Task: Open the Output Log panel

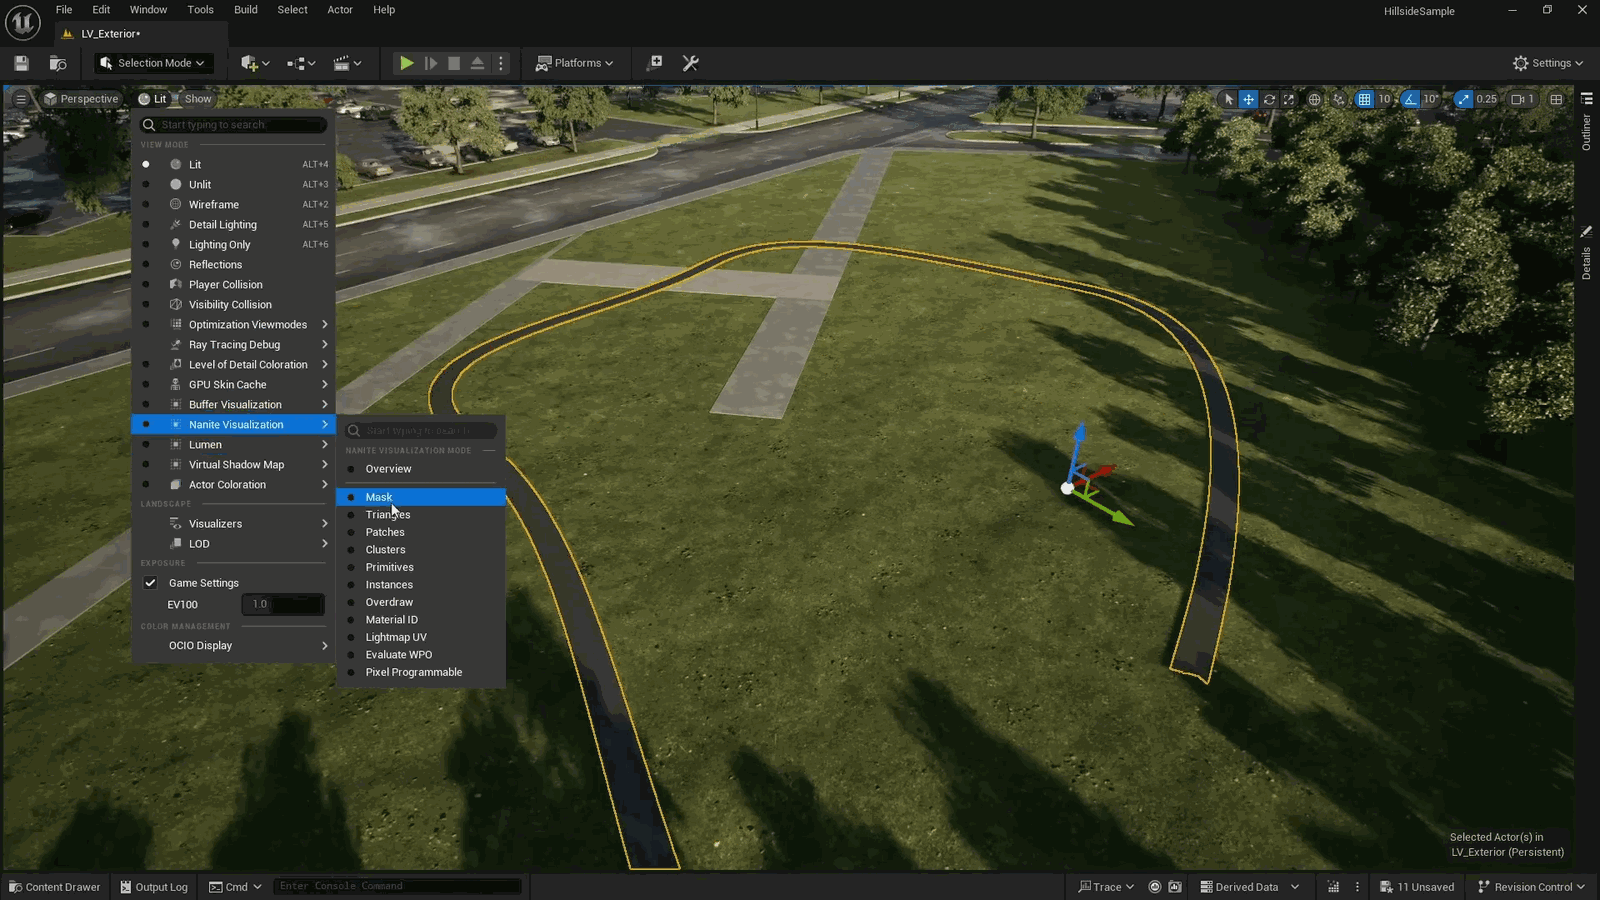Action: point(154,887)
